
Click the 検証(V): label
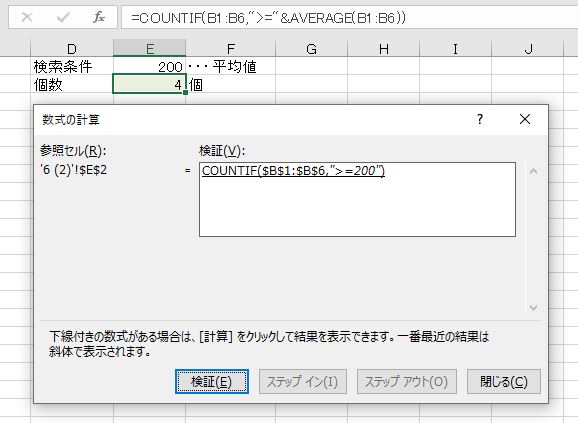[222, 150]
